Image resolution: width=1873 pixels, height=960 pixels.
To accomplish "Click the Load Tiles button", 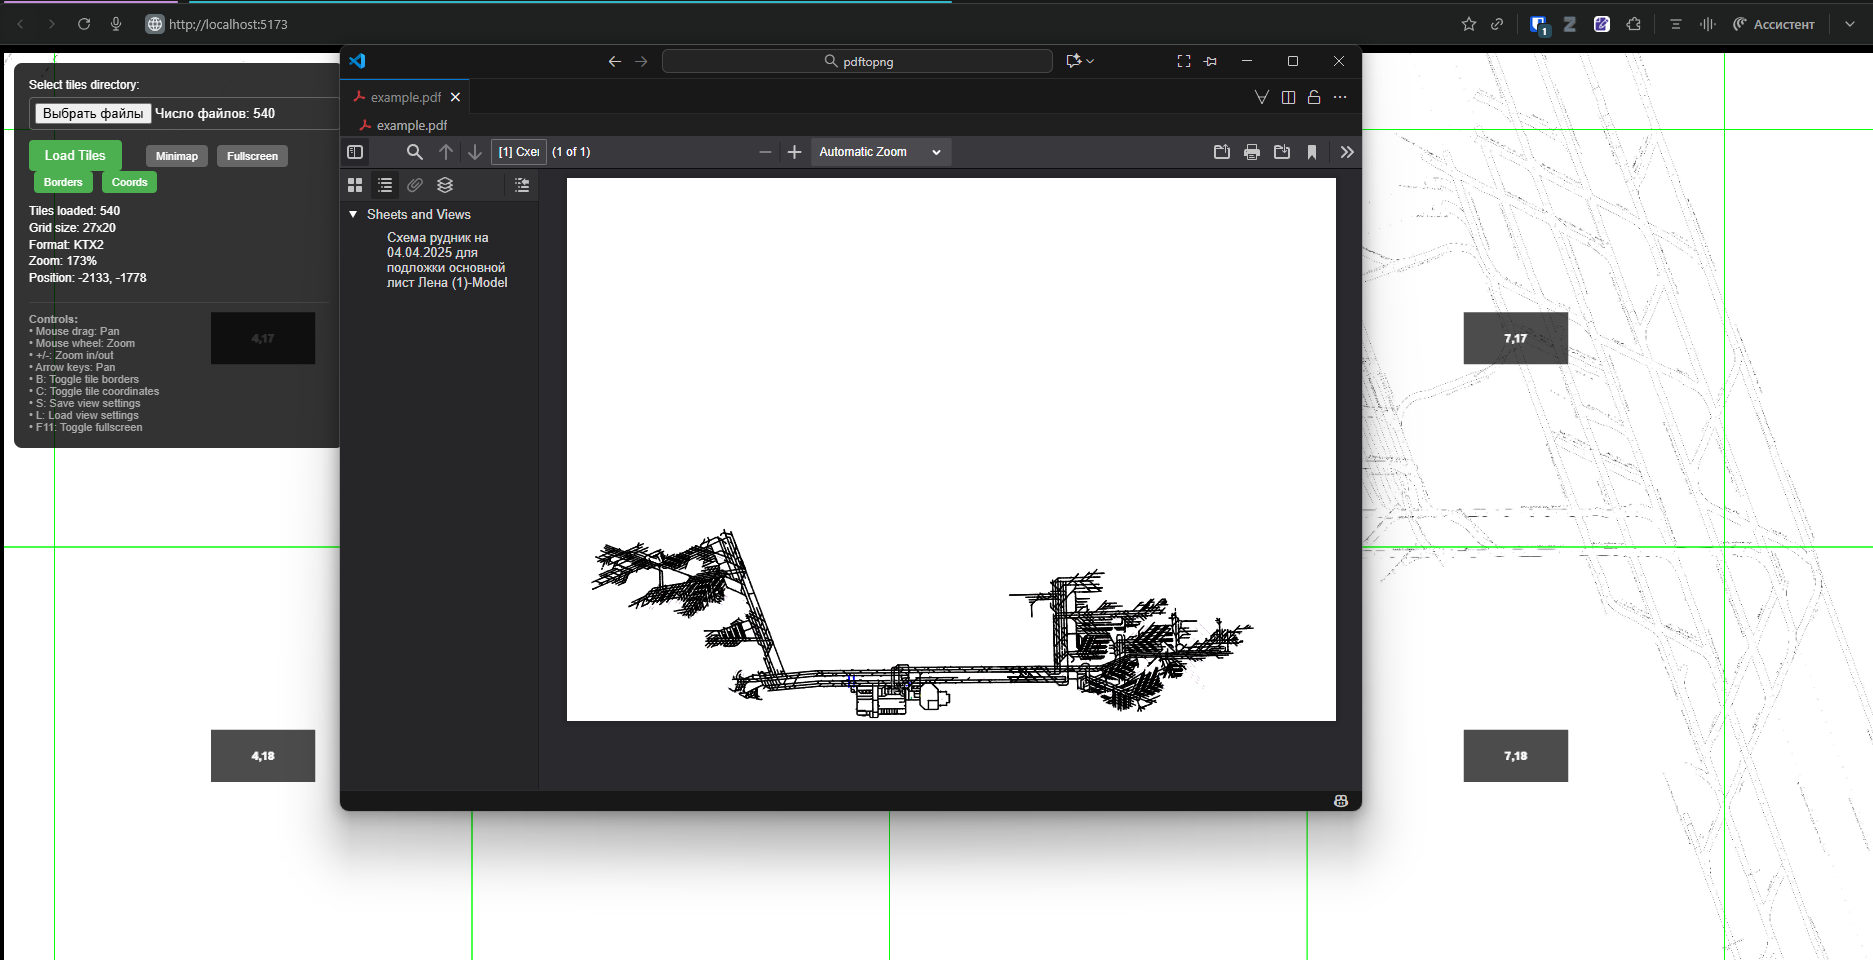I will pyautogui.click(x=75, y=155).
